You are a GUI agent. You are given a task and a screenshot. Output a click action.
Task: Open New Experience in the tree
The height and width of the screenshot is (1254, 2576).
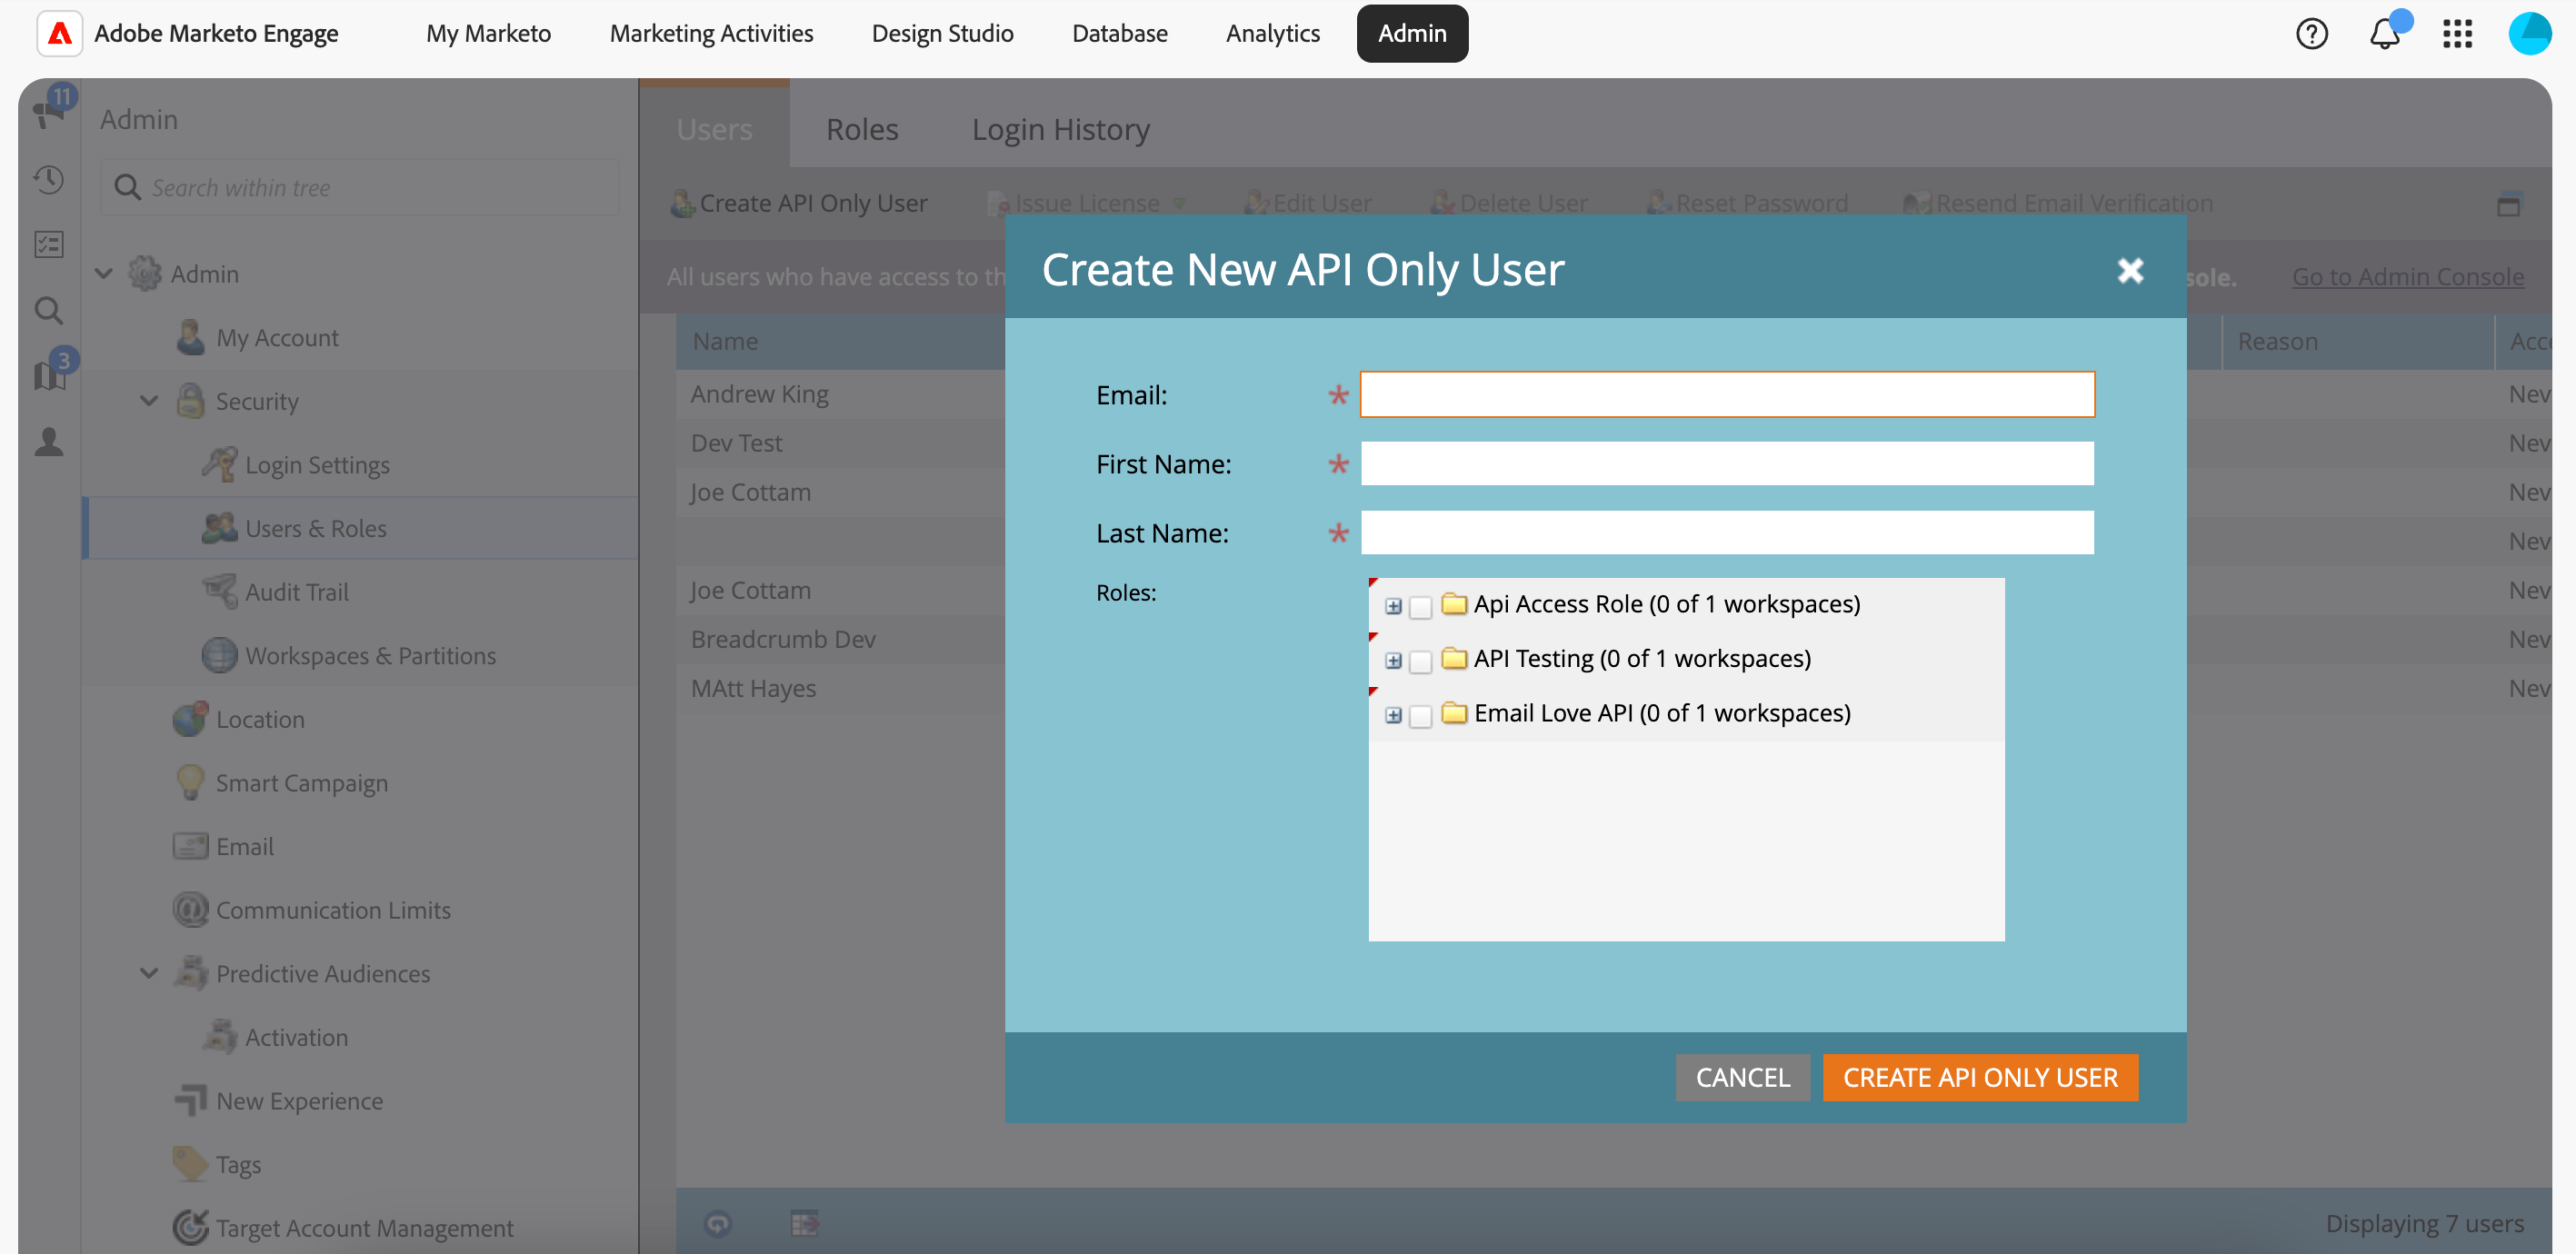coord(299,1101)
